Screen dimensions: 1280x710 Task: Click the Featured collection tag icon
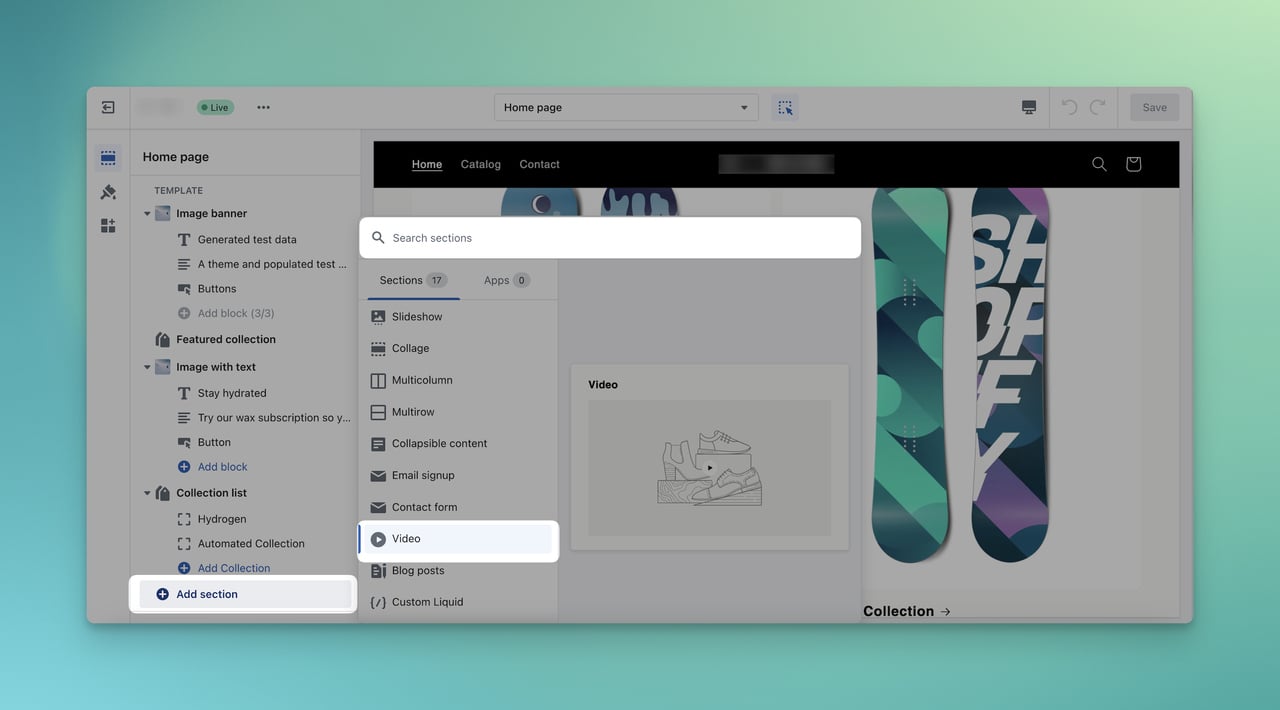(x=163, y=339)
